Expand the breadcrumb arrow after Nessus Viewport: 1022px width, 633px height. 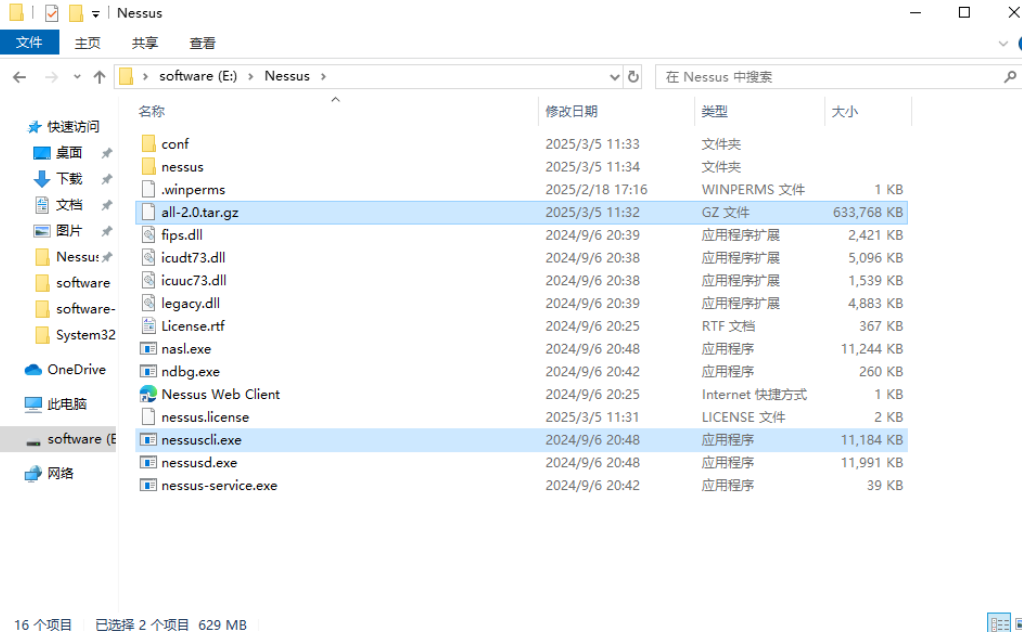point(323,77)
